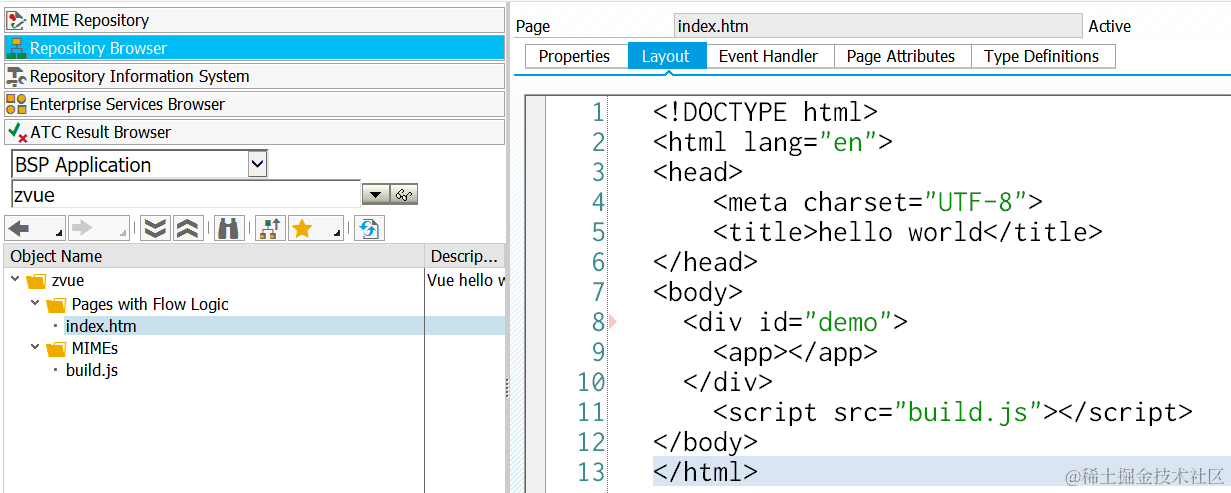This screenshot has height=493, width=1231.
Task: Click the Page name field index.htm
Action: pyautogui.click(x=878, y=26)
